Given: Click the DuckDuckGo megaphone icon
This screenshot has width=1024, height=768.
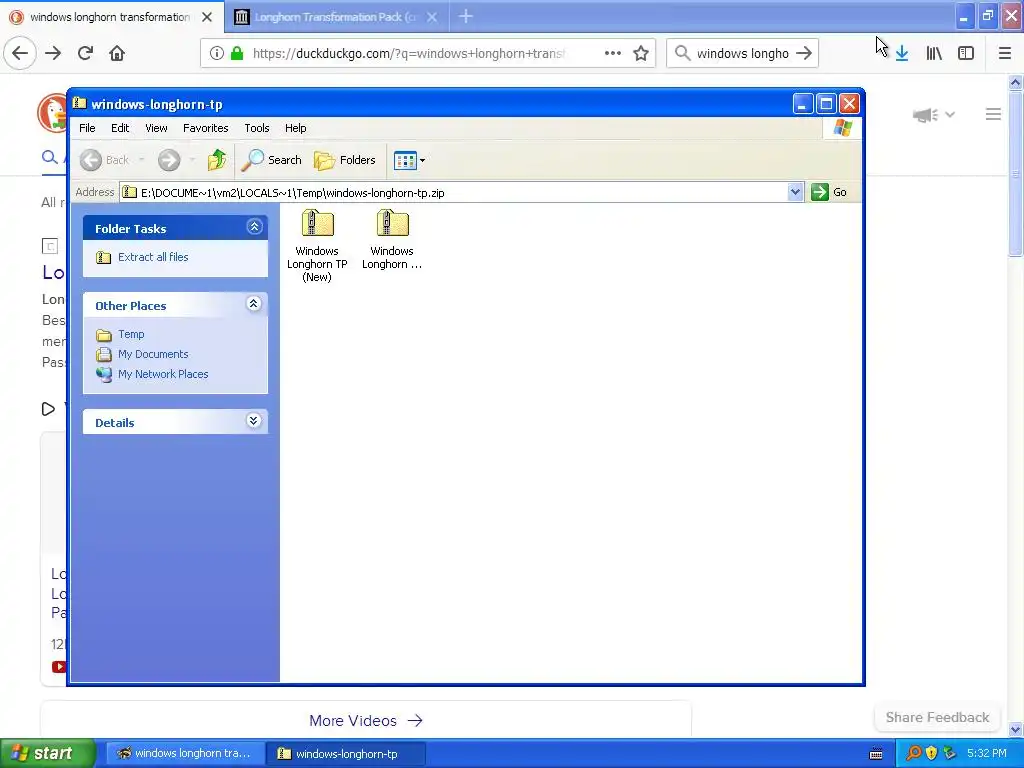Looking at the screenshot, I should 925,116.
